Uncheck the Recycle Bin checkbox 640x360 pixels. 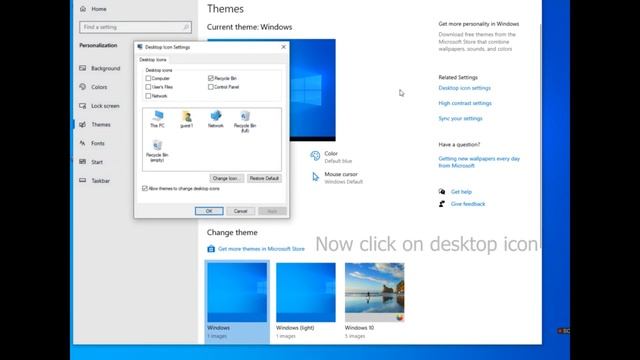point(211,78)
